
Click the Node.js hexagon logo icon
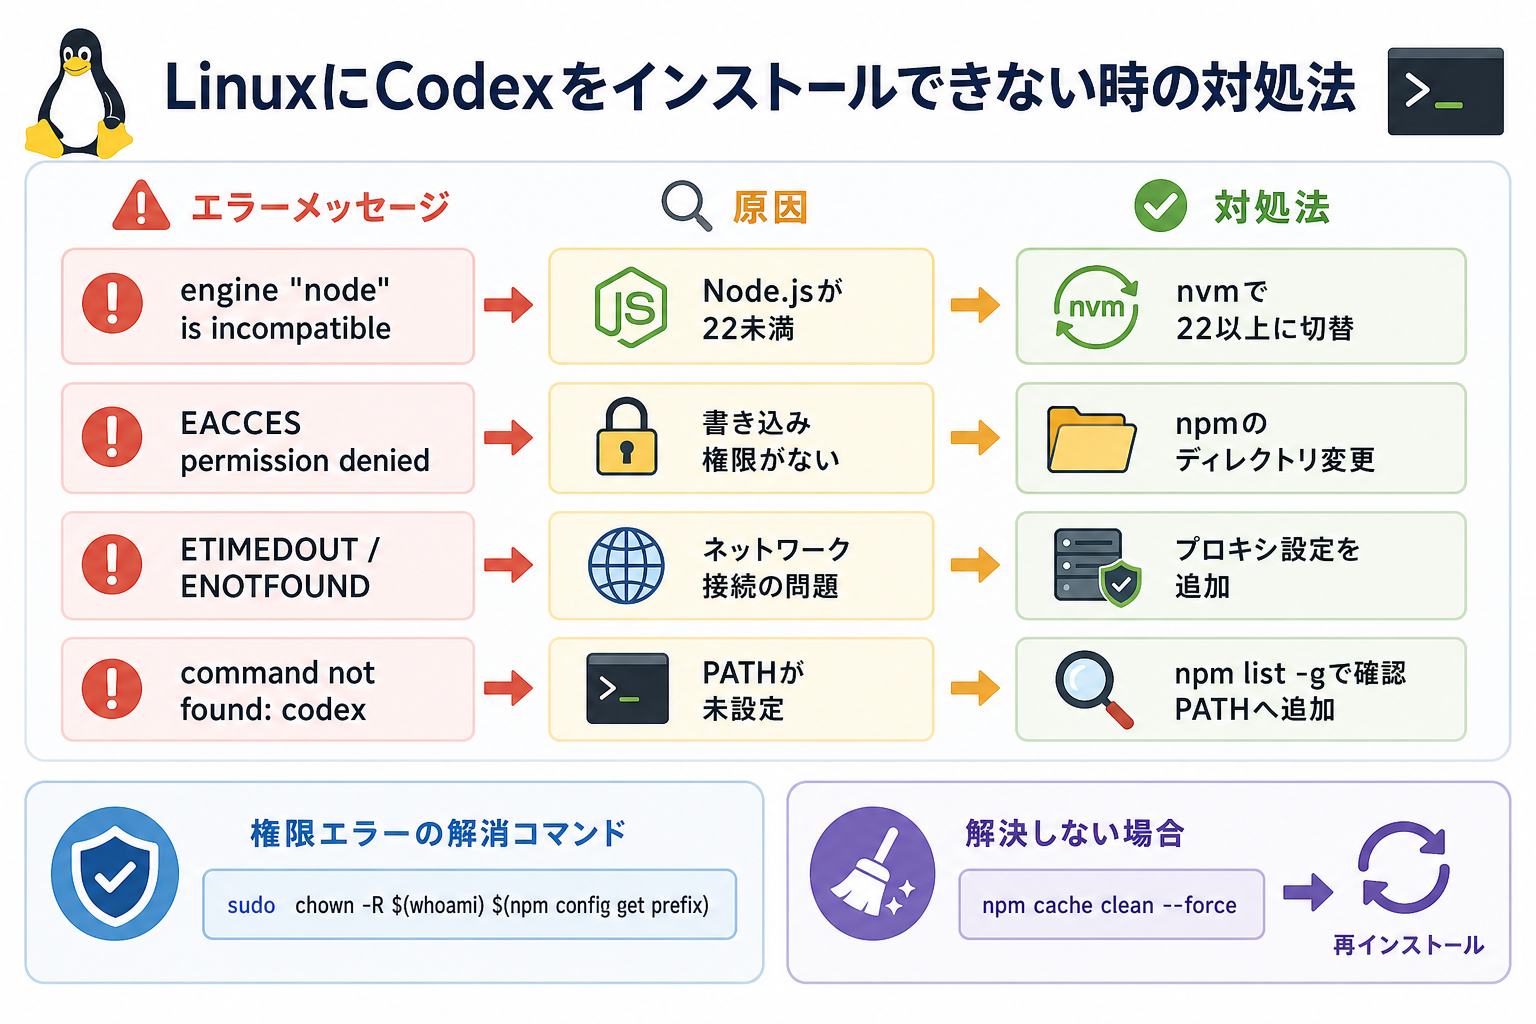coord(630,307)
